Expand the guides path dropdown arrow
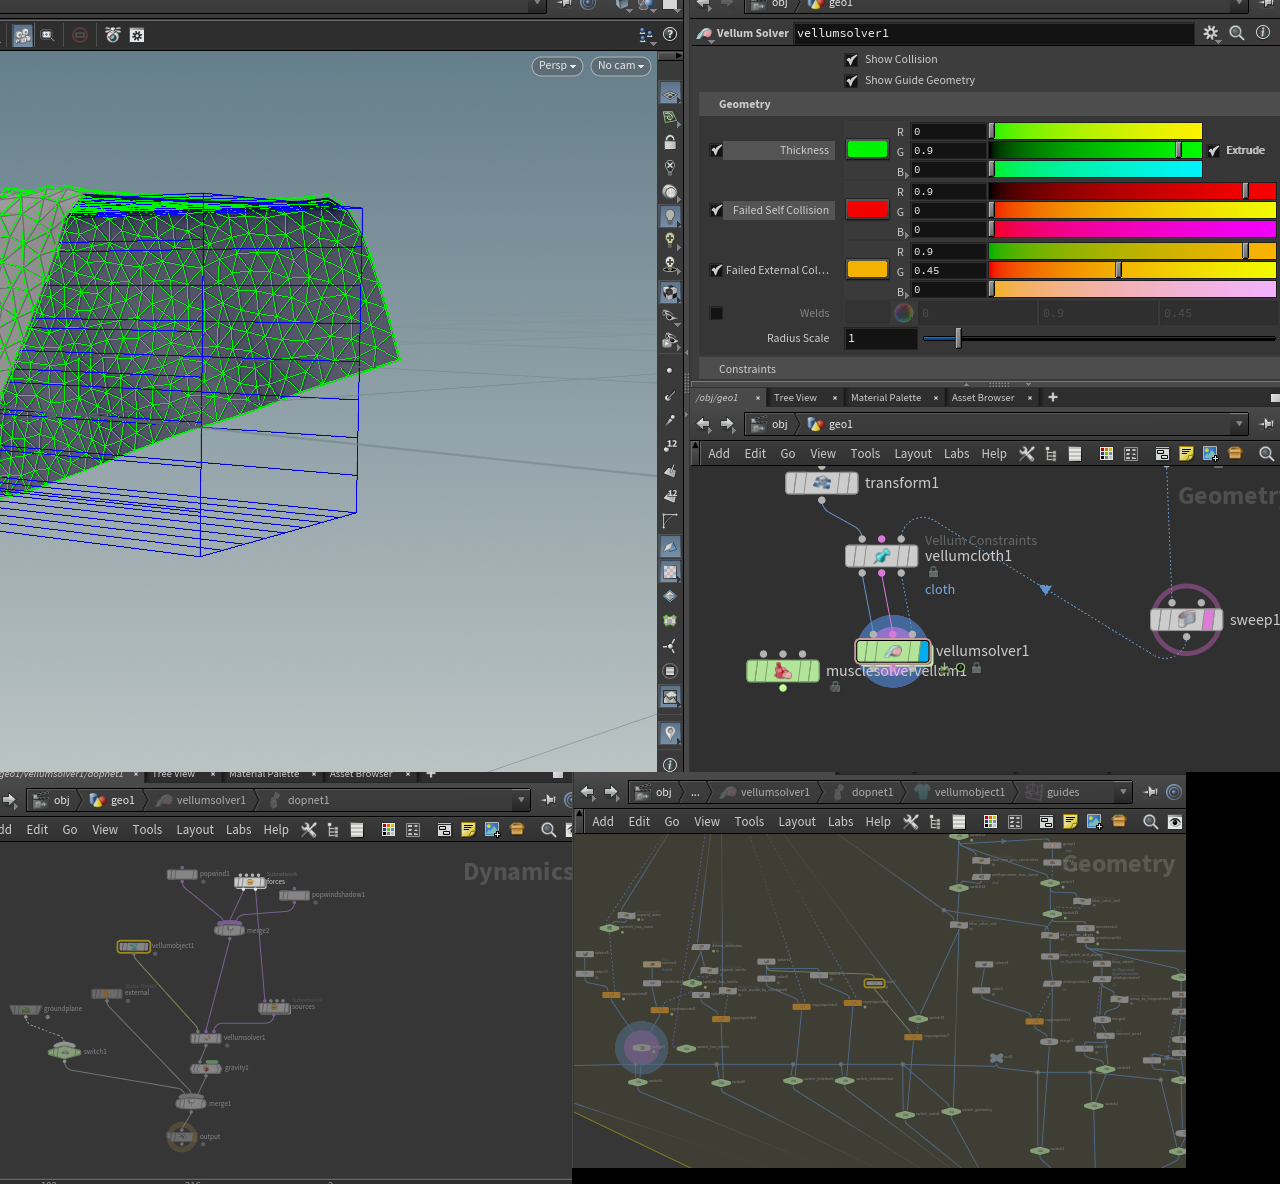Viewport: 1280px width, 1184px height. (x=1123, y=792)
